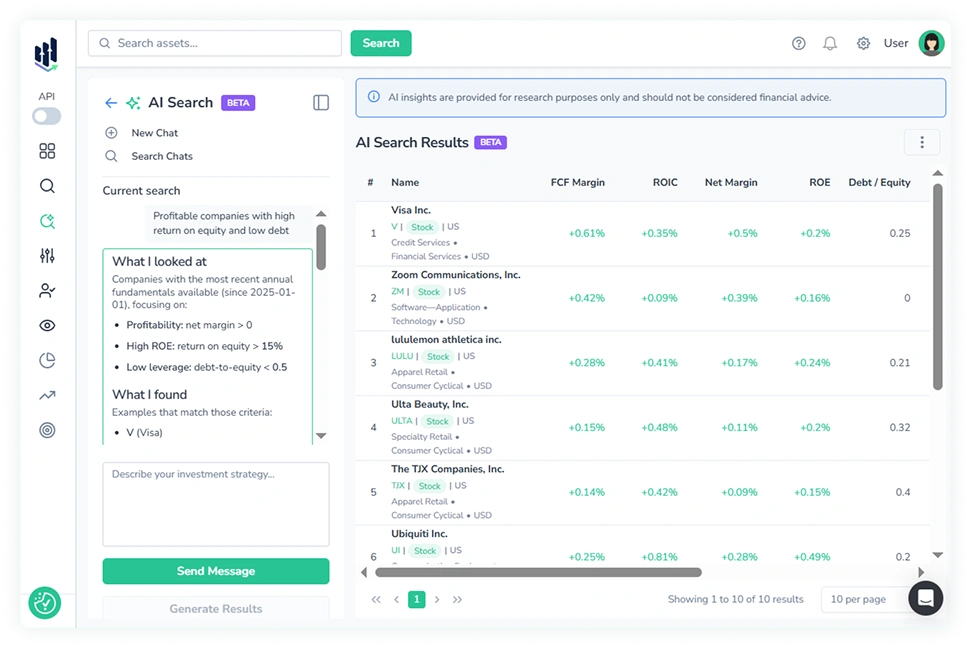Open the notifications bell icon
This screenshot has height=648, width=971.
(x=830, y=43)
